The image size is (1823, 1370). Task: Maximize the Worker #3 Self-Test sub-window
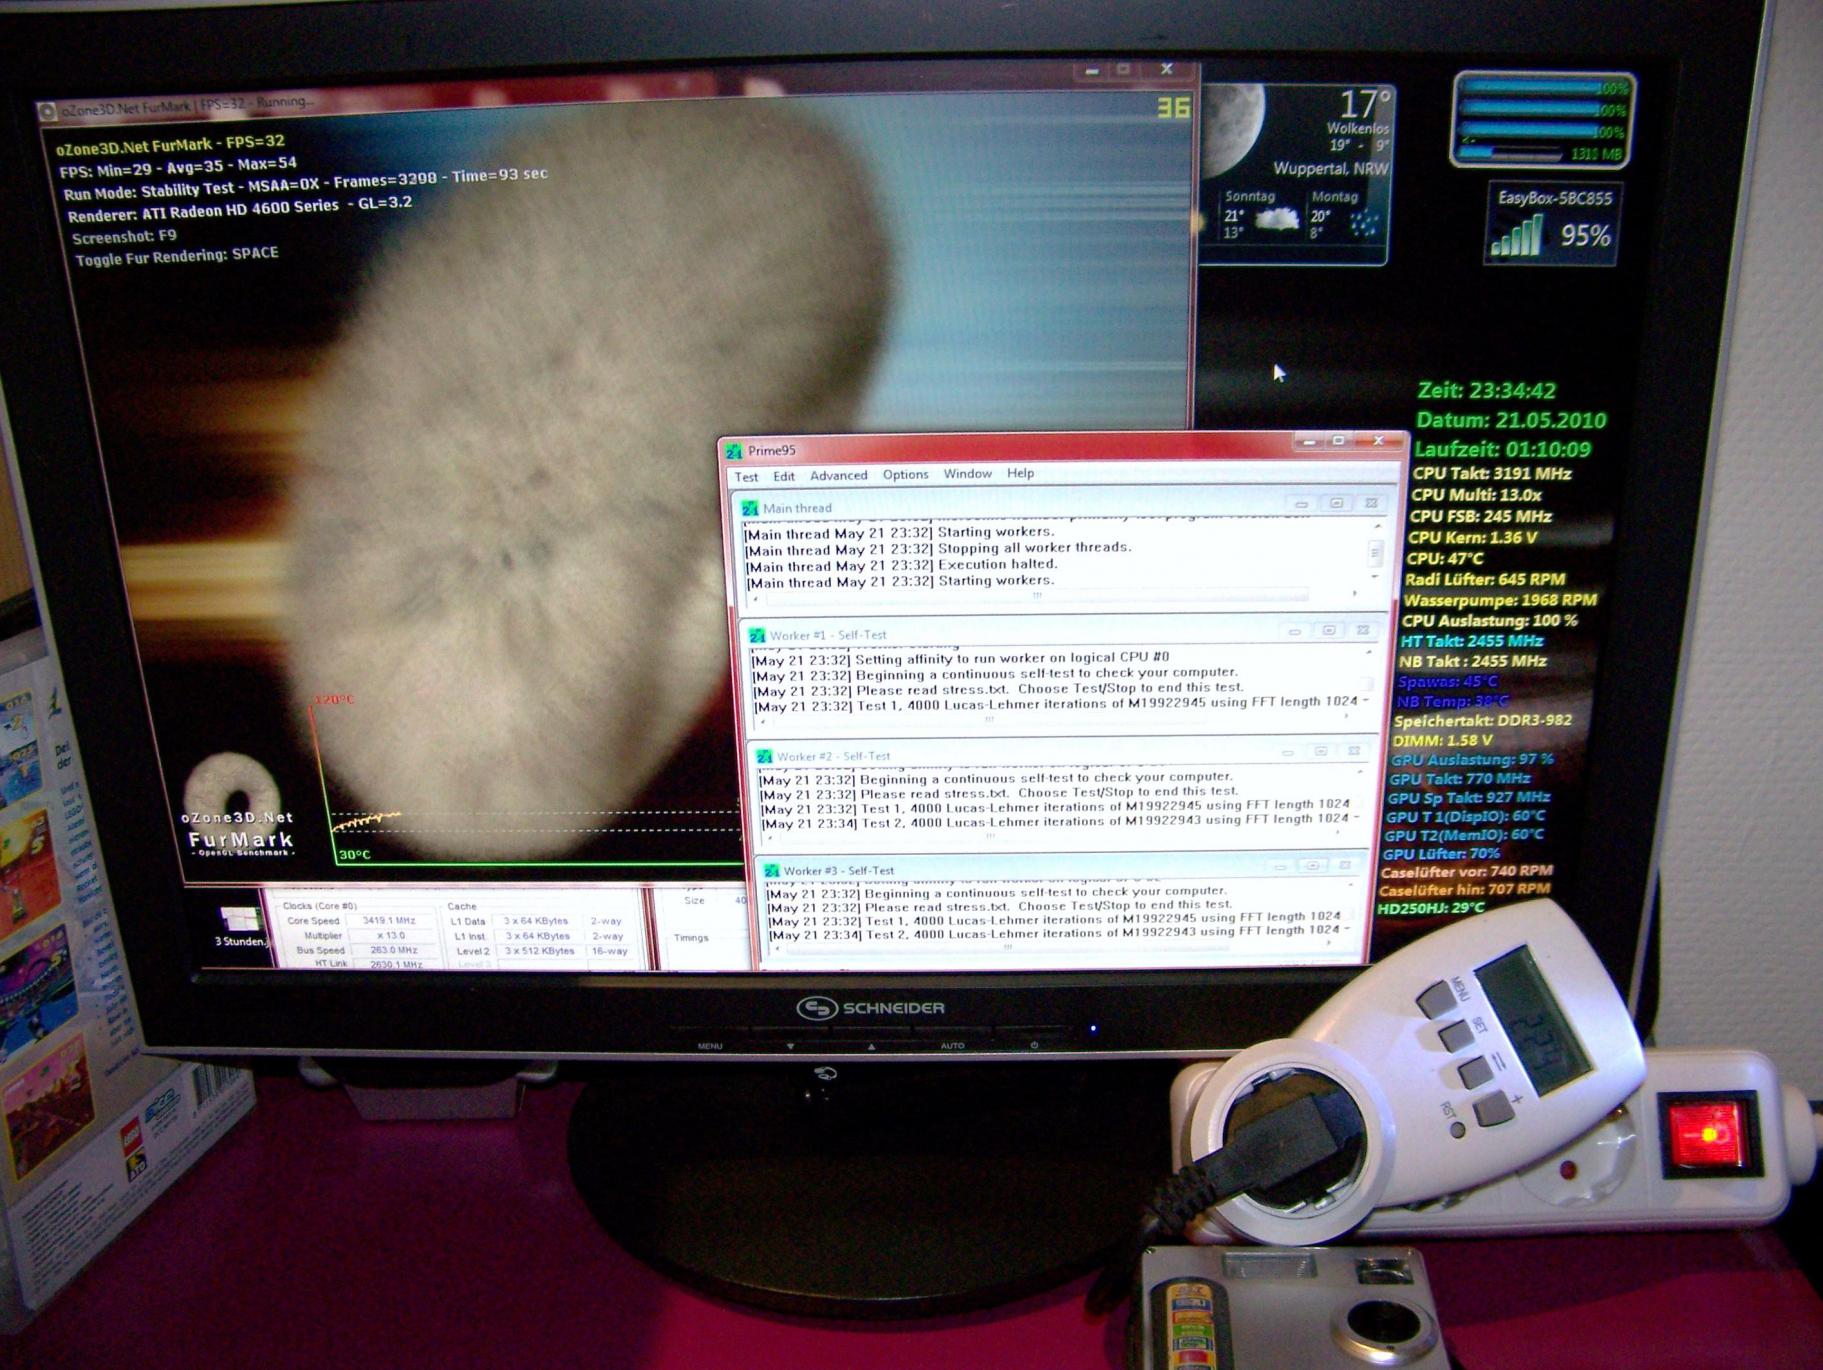click(x=1313, y=865)
